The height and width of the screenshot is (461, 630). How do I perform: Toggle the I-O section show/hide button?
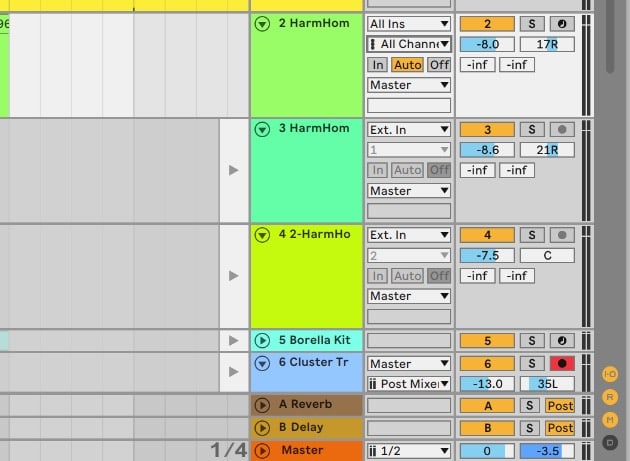click(x=610, y=375)
